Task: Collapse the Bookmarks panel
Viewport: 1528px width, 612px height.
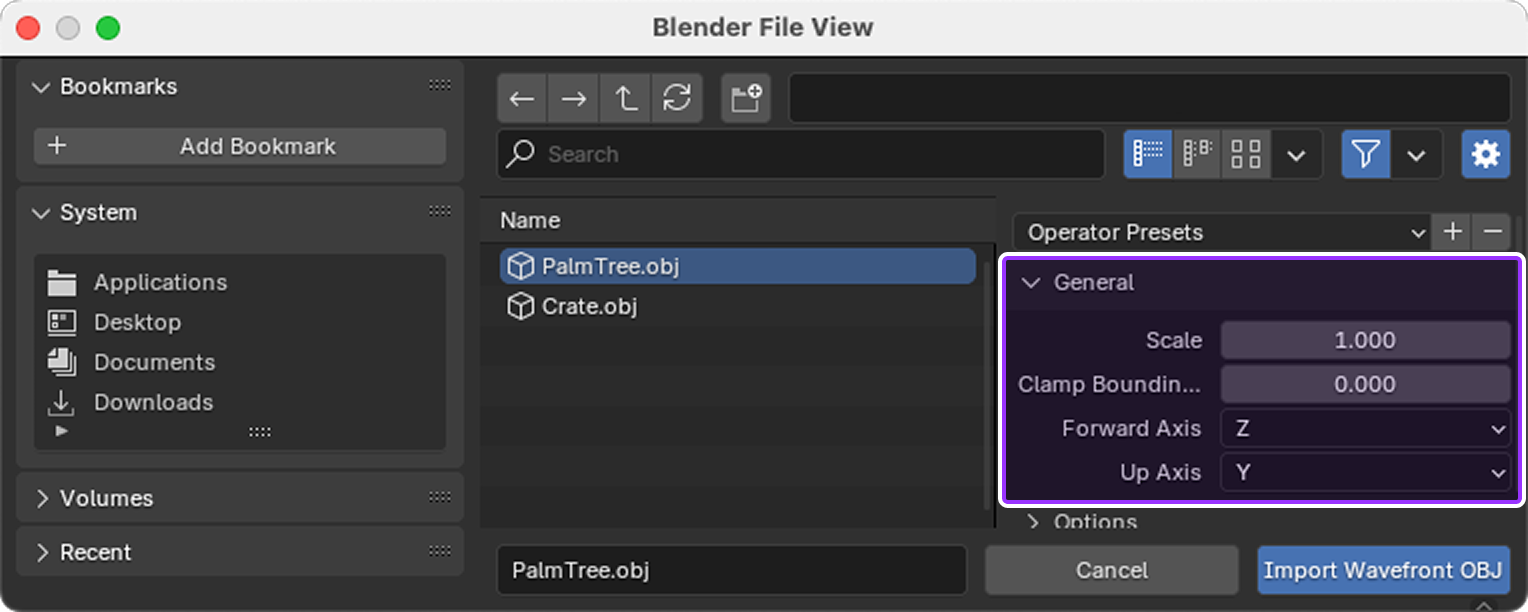Action: [x=41, y=87]
